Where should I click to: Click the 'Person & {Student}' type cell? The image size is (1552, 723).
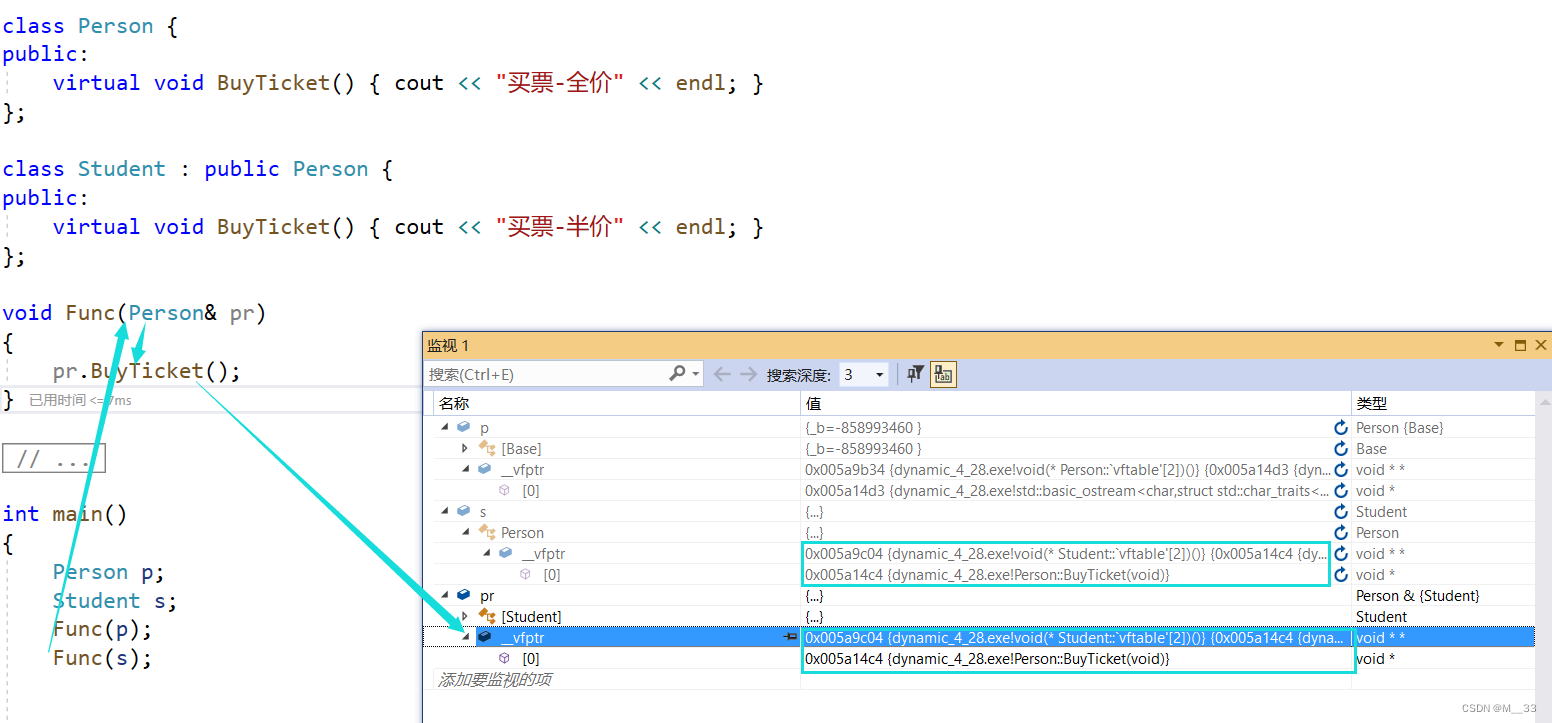[1417, 595]
